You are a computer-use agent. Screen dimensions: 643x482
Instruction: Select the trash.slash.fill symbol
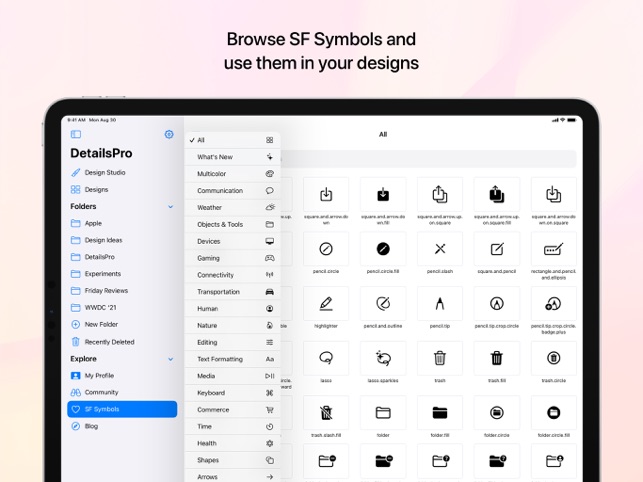[326, 413]
